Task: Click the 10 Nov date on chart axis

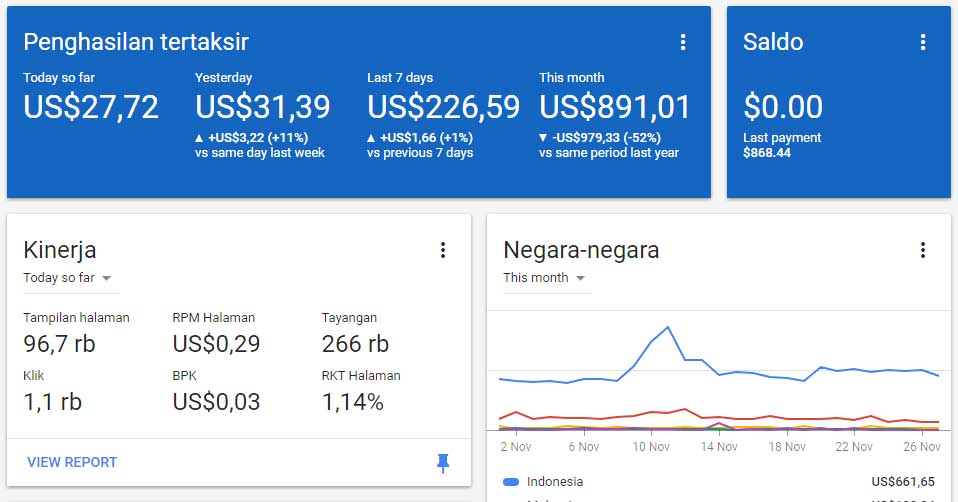Action: click(x=651, y=447)
